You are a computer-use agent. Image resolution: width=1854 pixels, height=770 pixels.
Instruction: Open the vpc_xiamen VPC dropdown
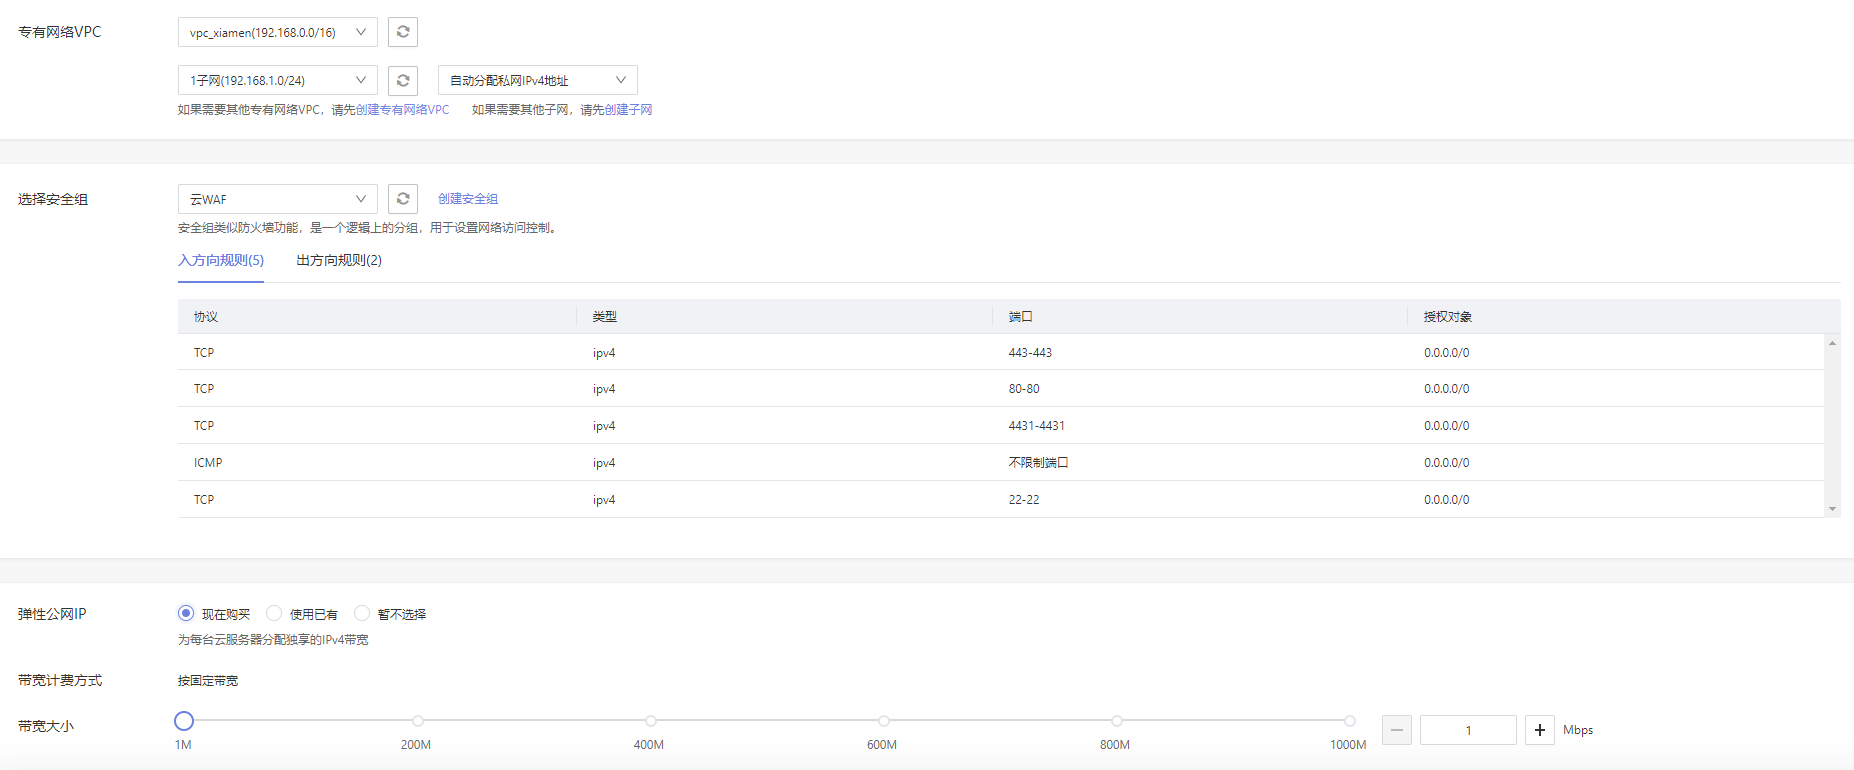(x=277, y=32)
